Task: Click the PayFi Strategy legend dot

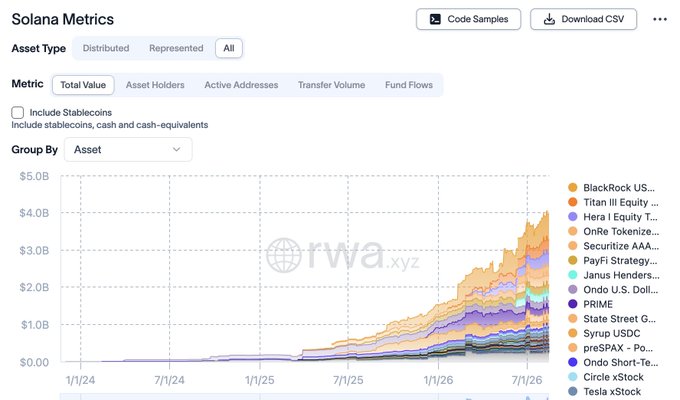Action: (572, 260)
